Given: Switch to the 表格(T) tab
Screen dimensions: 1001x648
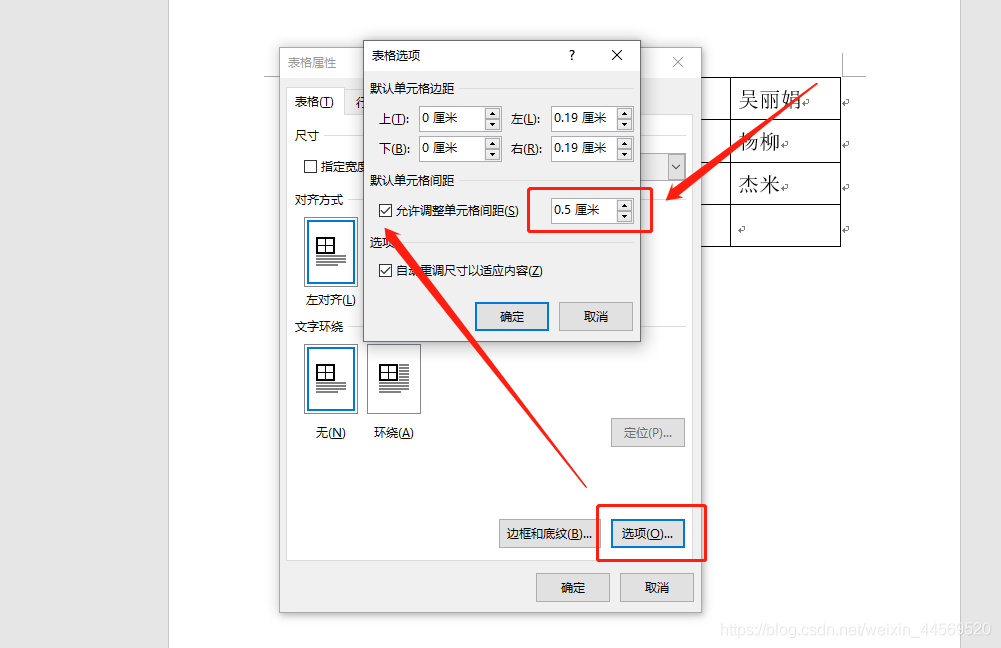Looking at the screenshot, I should 314,102.
